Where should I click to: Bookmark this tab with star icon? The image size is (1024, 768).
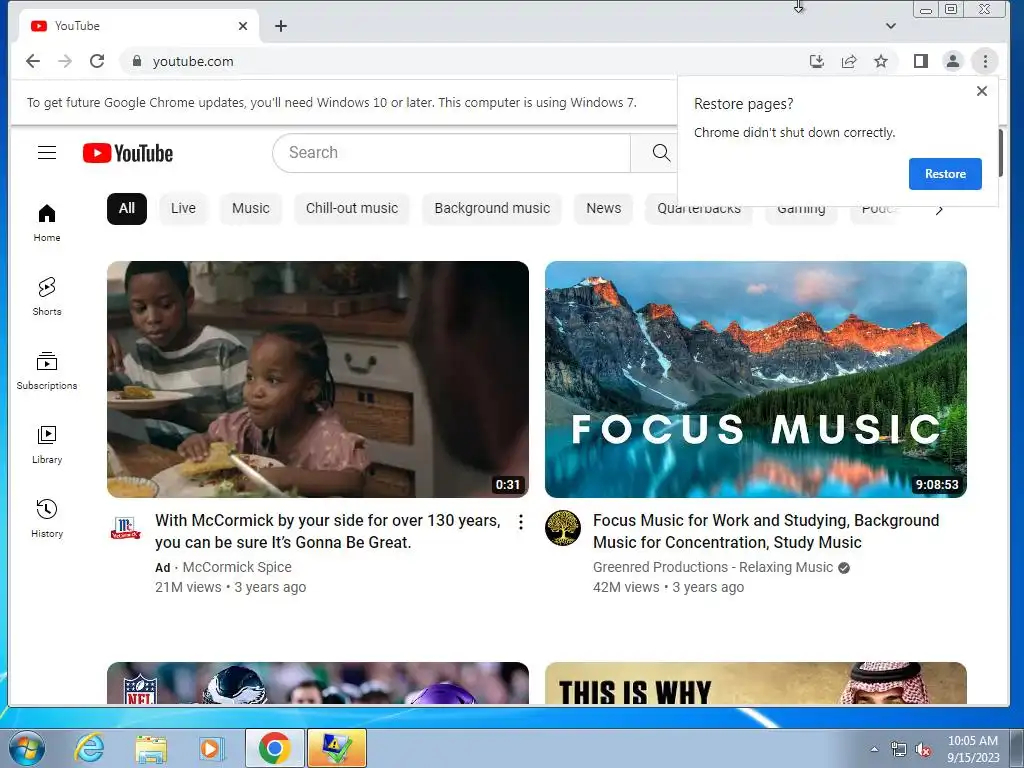(x=881, y=61)
